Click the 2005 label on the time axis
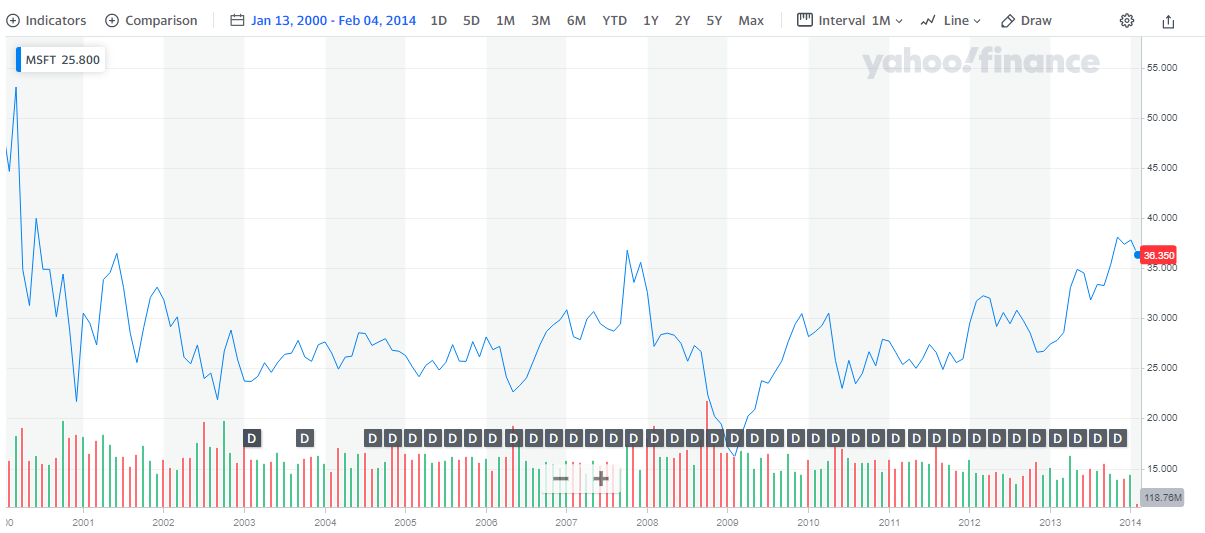This screenshot has height=533, width=1205. pyautogui.click(x=405, y=522)
